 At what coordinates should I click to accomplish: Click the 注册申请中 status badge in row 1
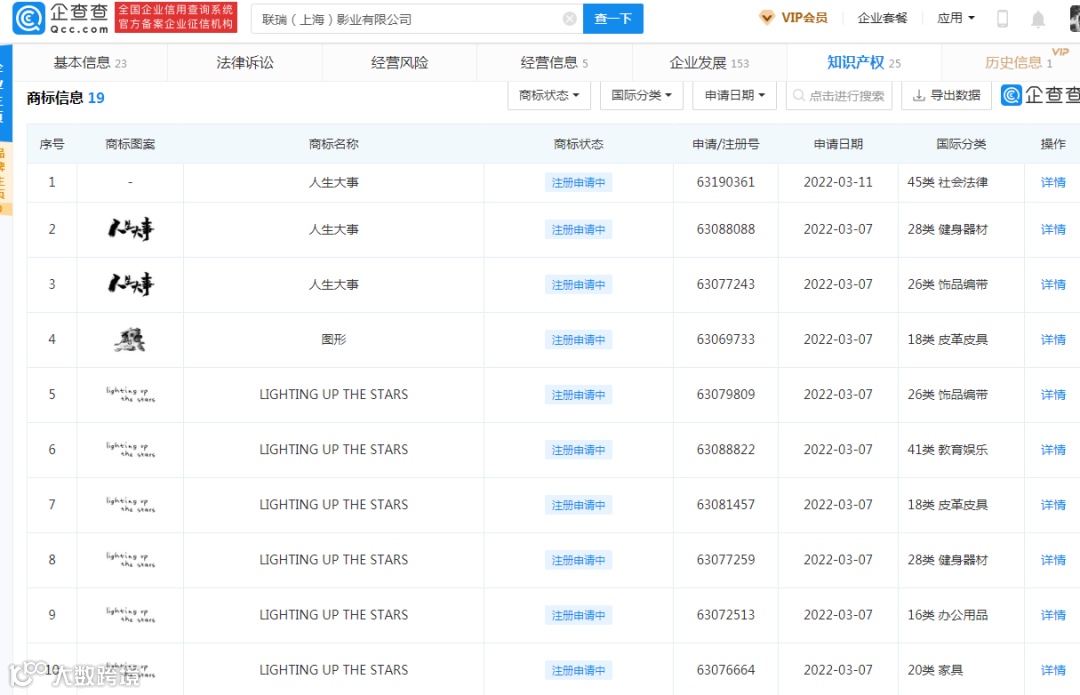tap(578, 182)
